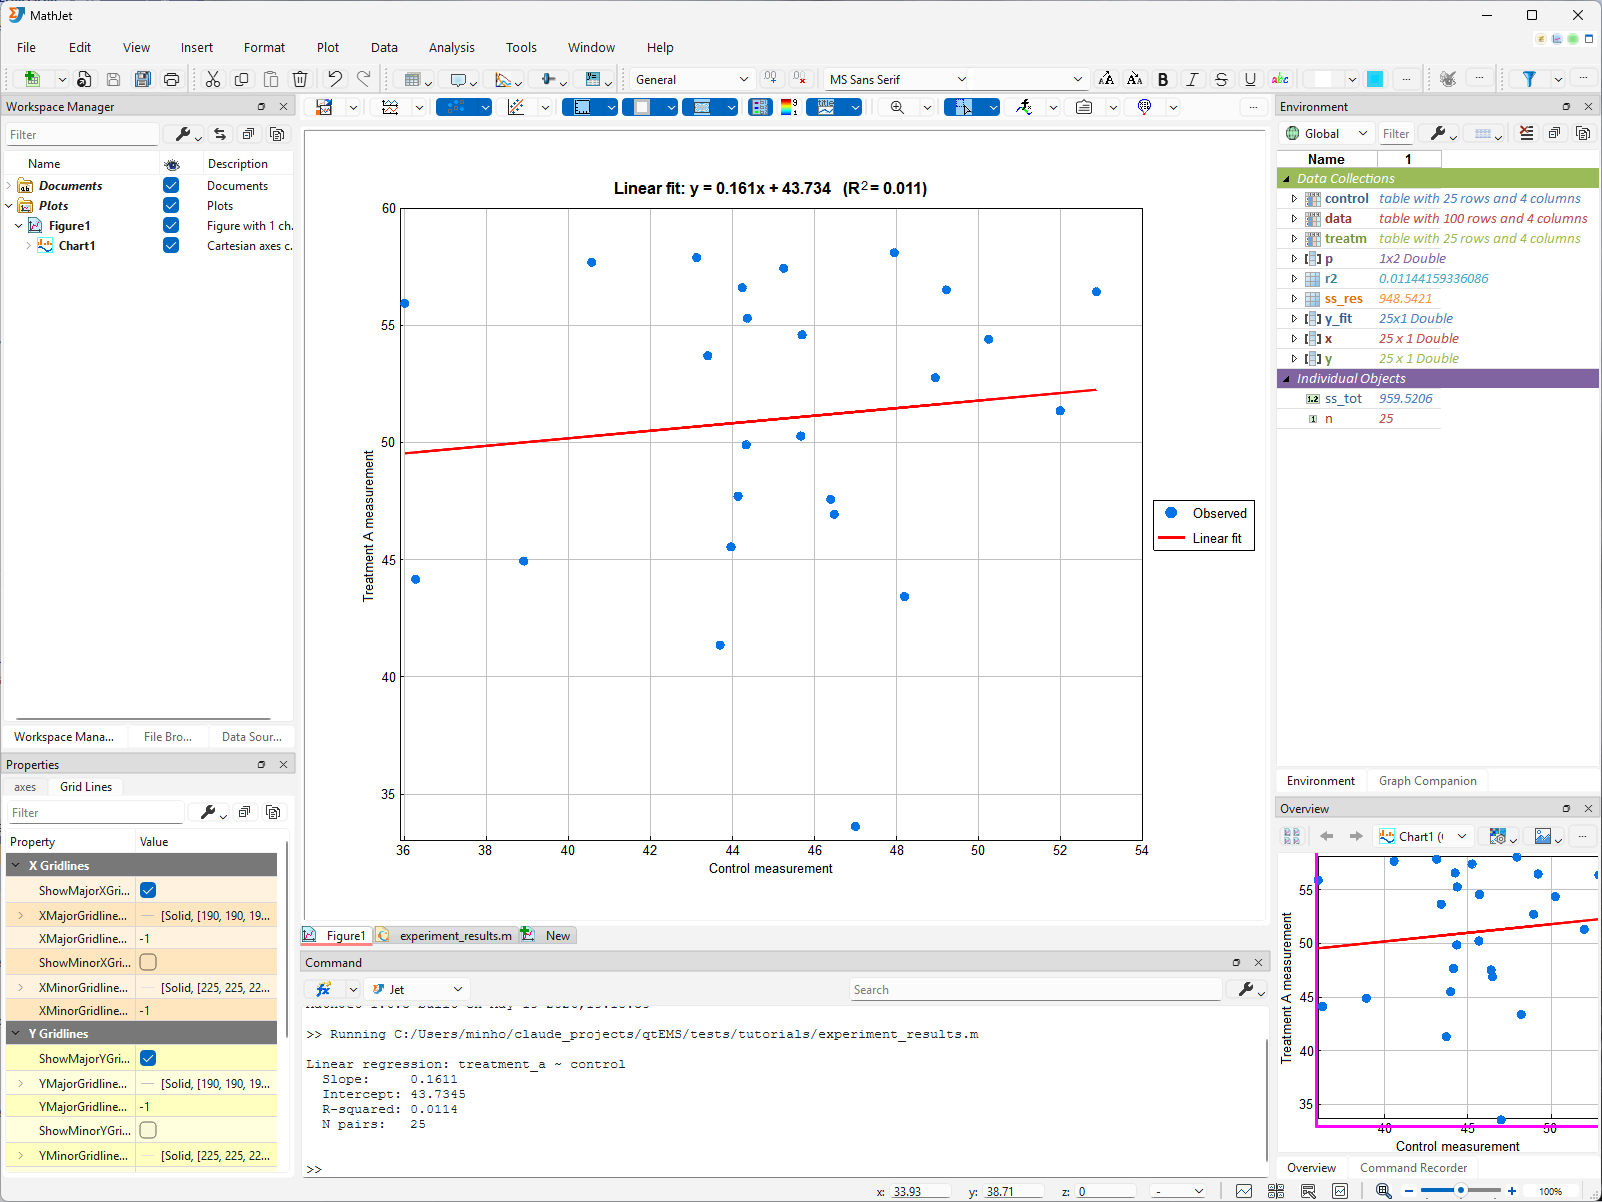Click the line chart icon in status bar
The height and width of the screenshot is (1202, 1602).
1244,1191
